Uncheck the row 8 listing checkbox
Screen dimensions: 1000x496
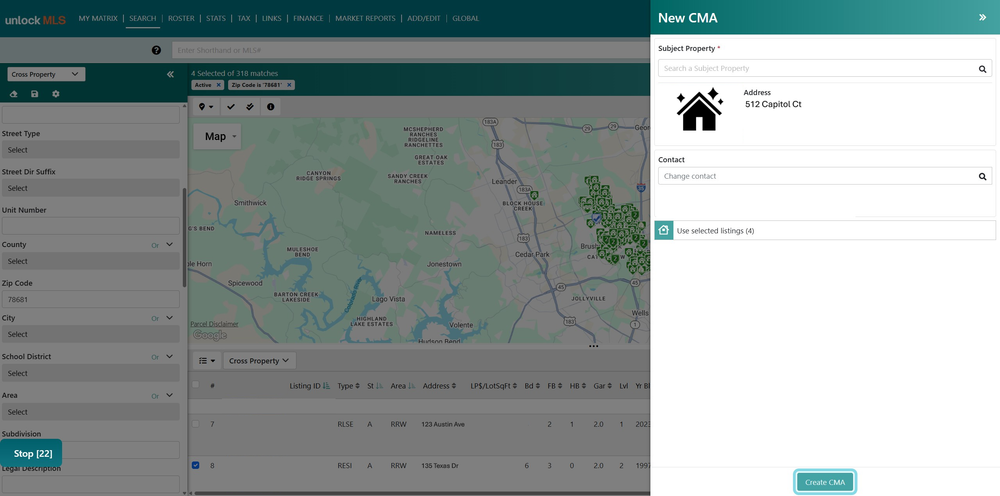196,465
